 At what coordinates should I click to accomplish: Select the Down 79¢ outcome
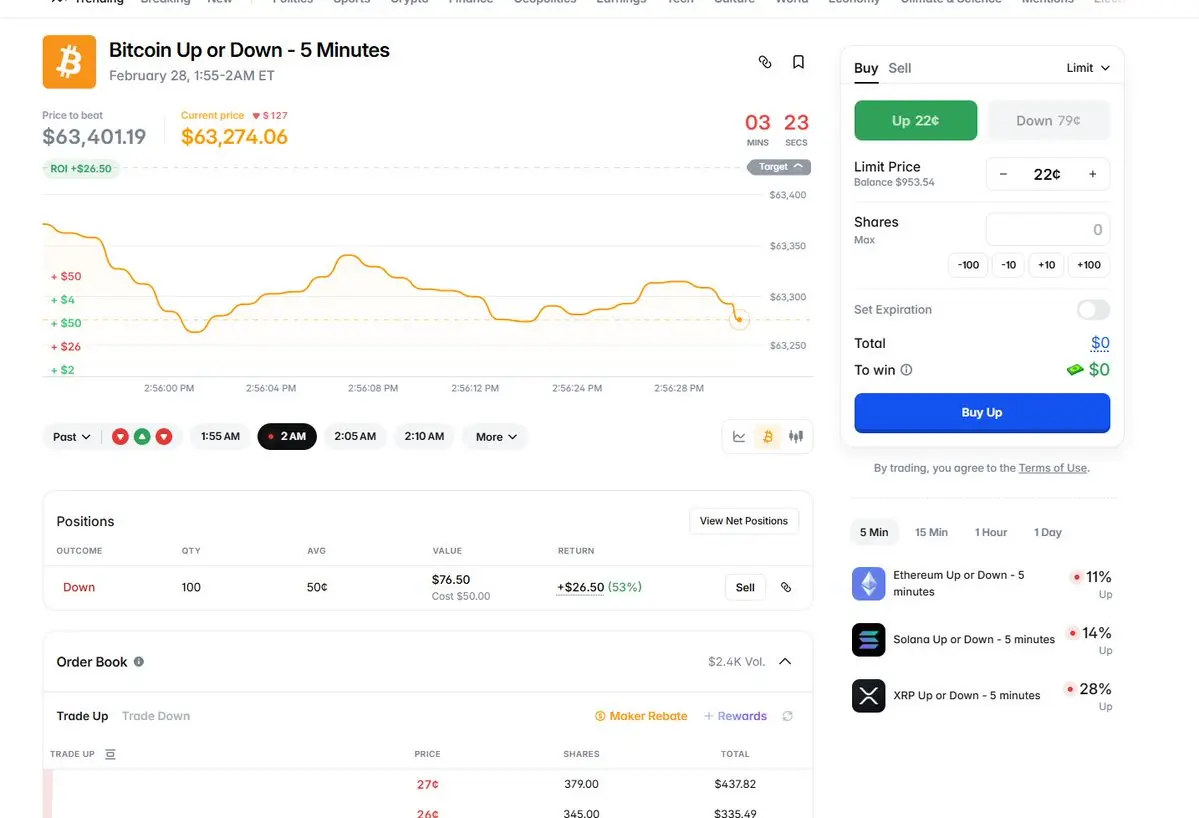tap(1048, 121)
